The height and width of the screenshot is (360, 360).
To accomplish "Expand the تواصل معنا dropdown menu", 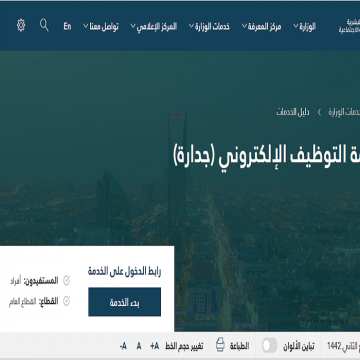I will point(101,27).
